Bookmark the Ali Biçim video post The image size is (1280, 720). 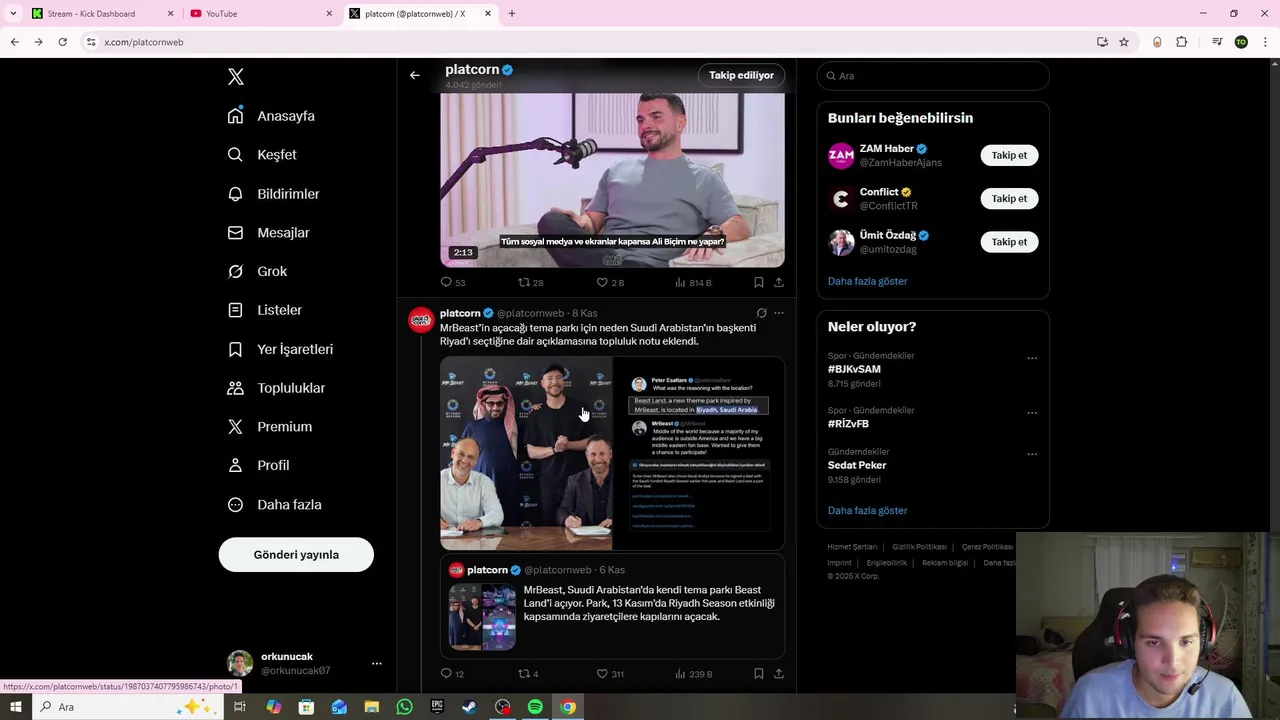click(758, 283)
